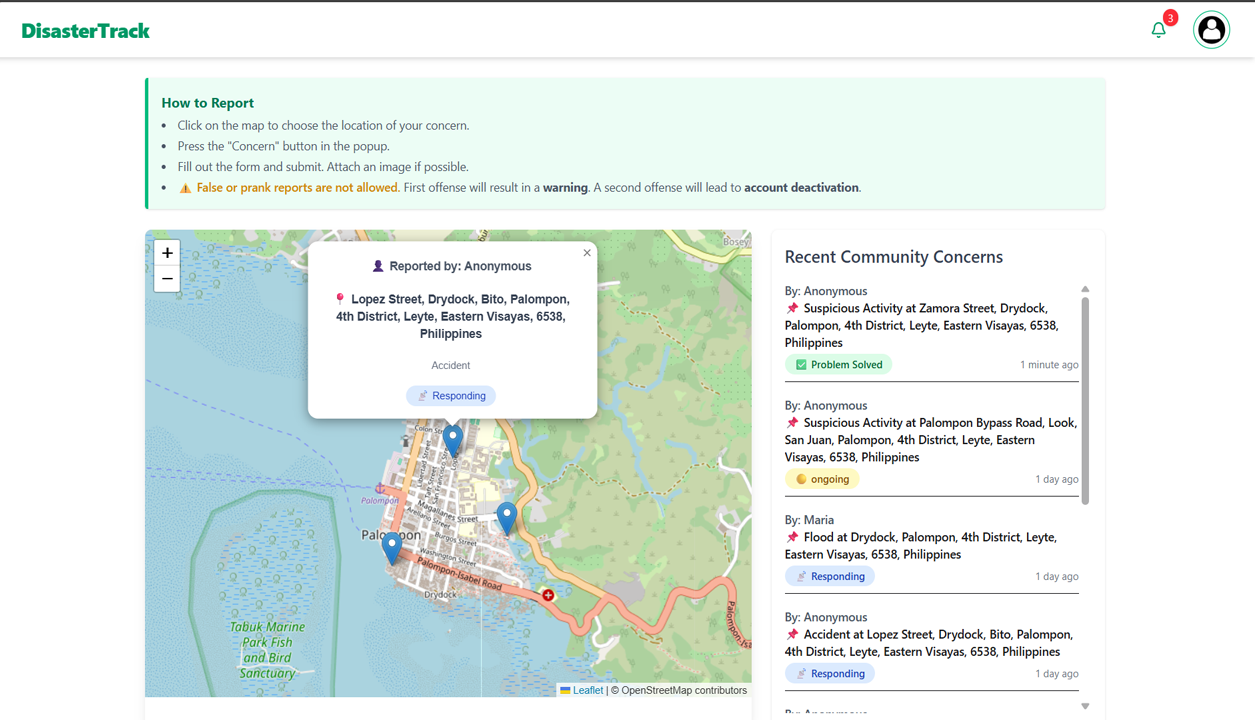Click the concerns list scrollbar thumb
This screenshot has height=720, width=1255.
(x=1085, y=400)
